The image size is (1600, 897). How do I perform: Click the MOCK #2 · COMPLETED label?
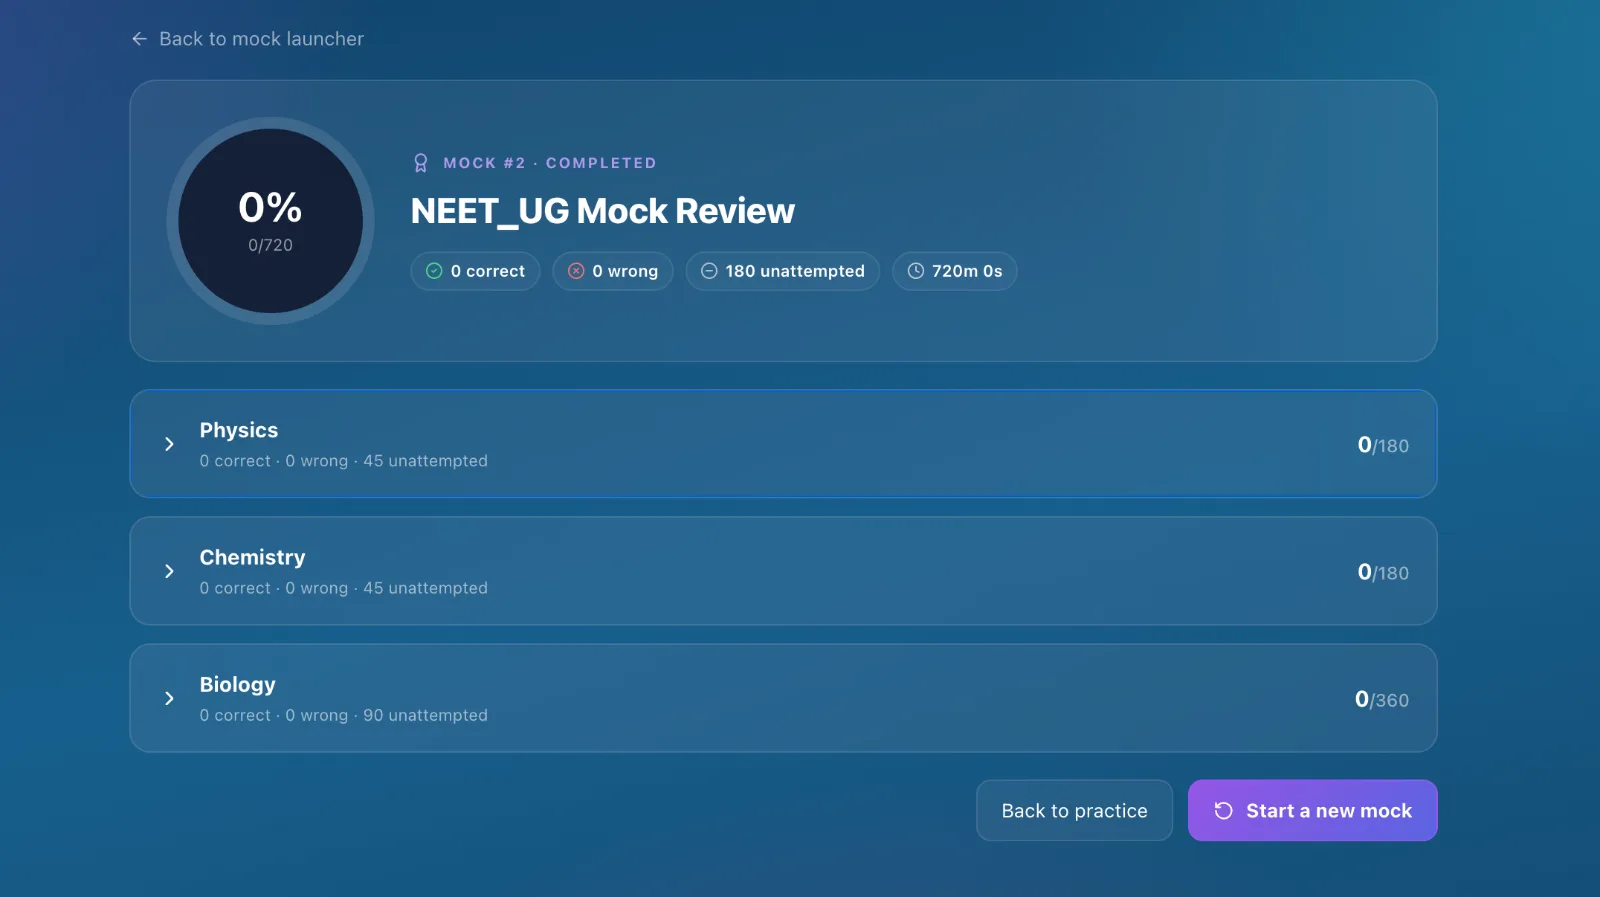[x=550, y=163]
